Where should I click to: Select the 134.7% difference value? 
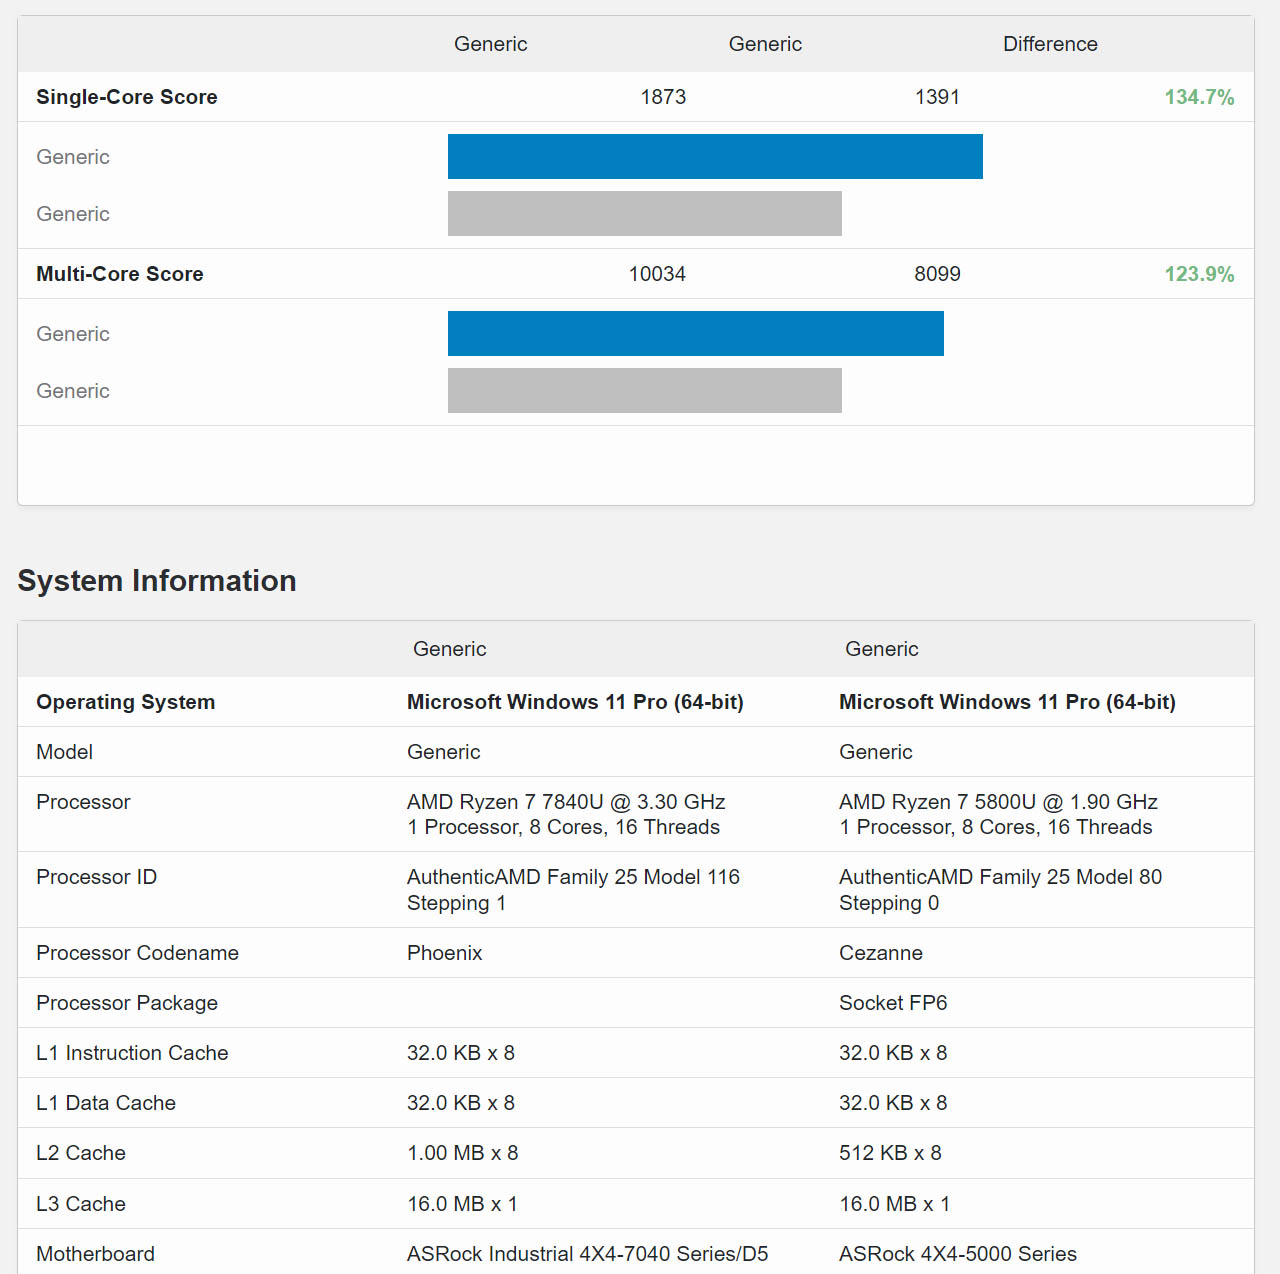tap(1199, 97)
